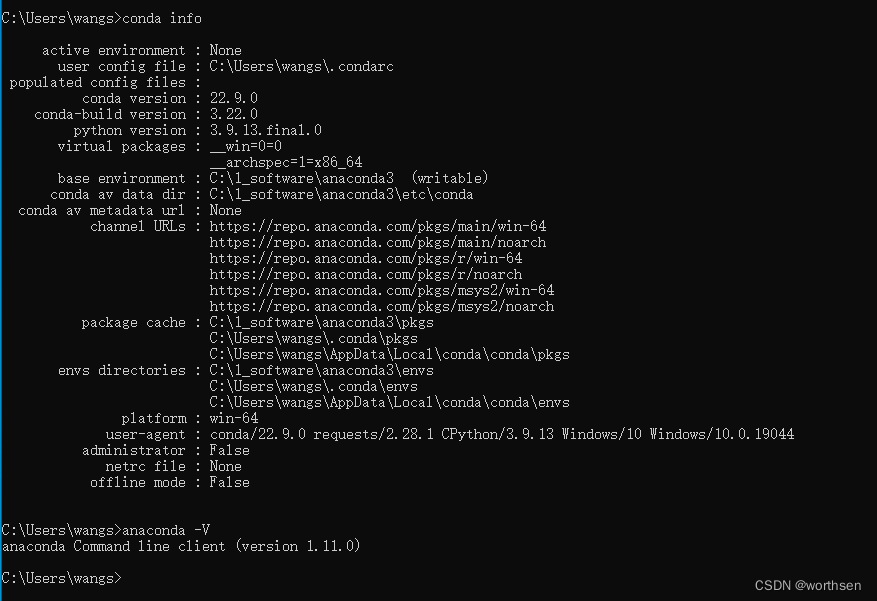Click the base environment path marked writable
Image resolution: width=877 pixels, height=601 pixels.
coord(348,179)
